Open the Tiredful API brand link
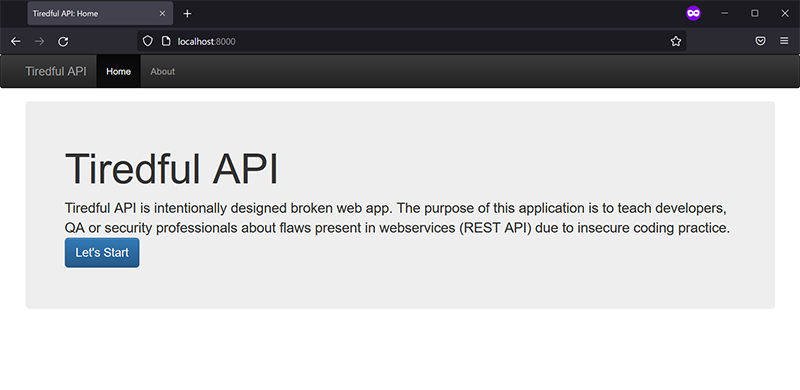The image size is (800, 390). pos(56,71)
